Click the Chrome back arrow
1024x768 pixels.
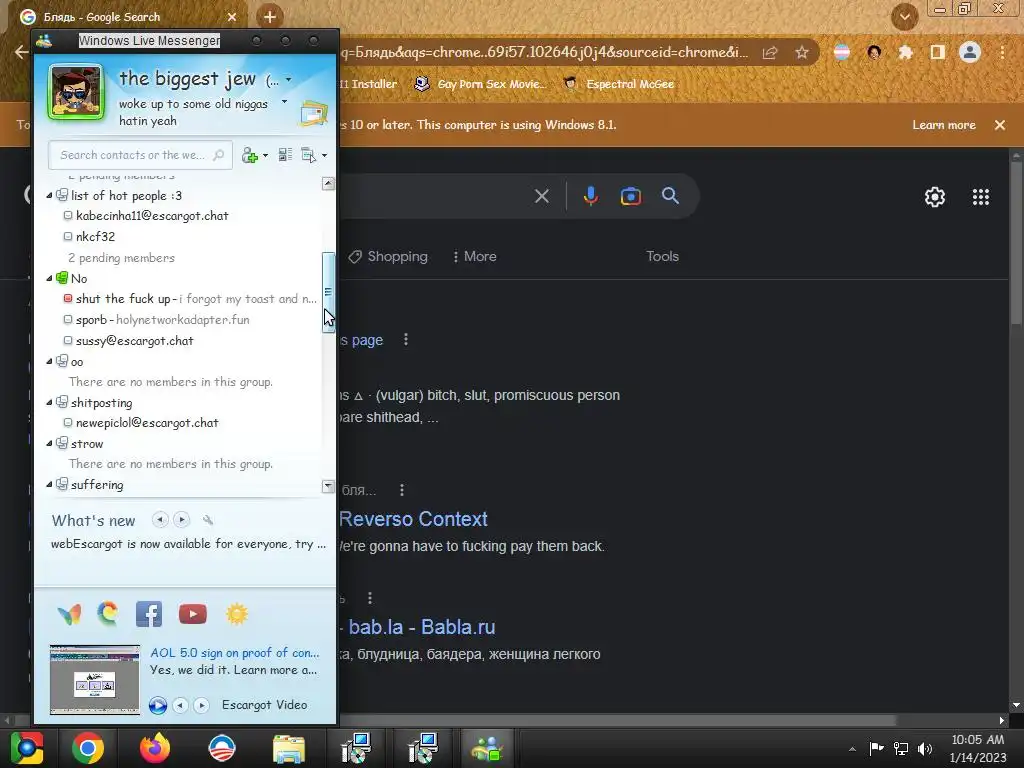pos(22,52)
